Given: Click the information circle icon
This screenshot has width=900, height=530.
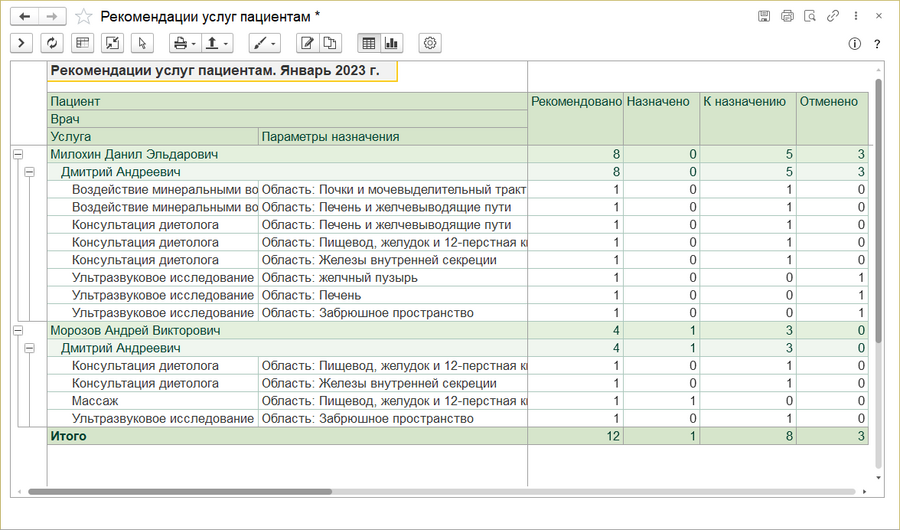Looking at the screenshot, I should coord(855,44).
